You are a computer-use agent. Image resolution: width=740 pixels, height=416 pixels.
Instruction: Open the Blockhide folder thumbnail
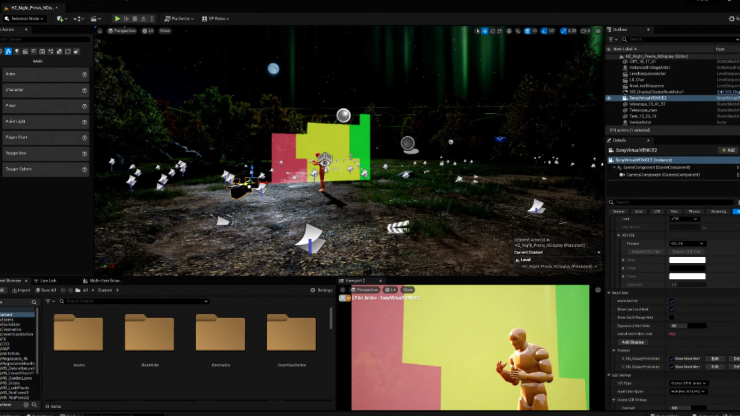(150, 333)
